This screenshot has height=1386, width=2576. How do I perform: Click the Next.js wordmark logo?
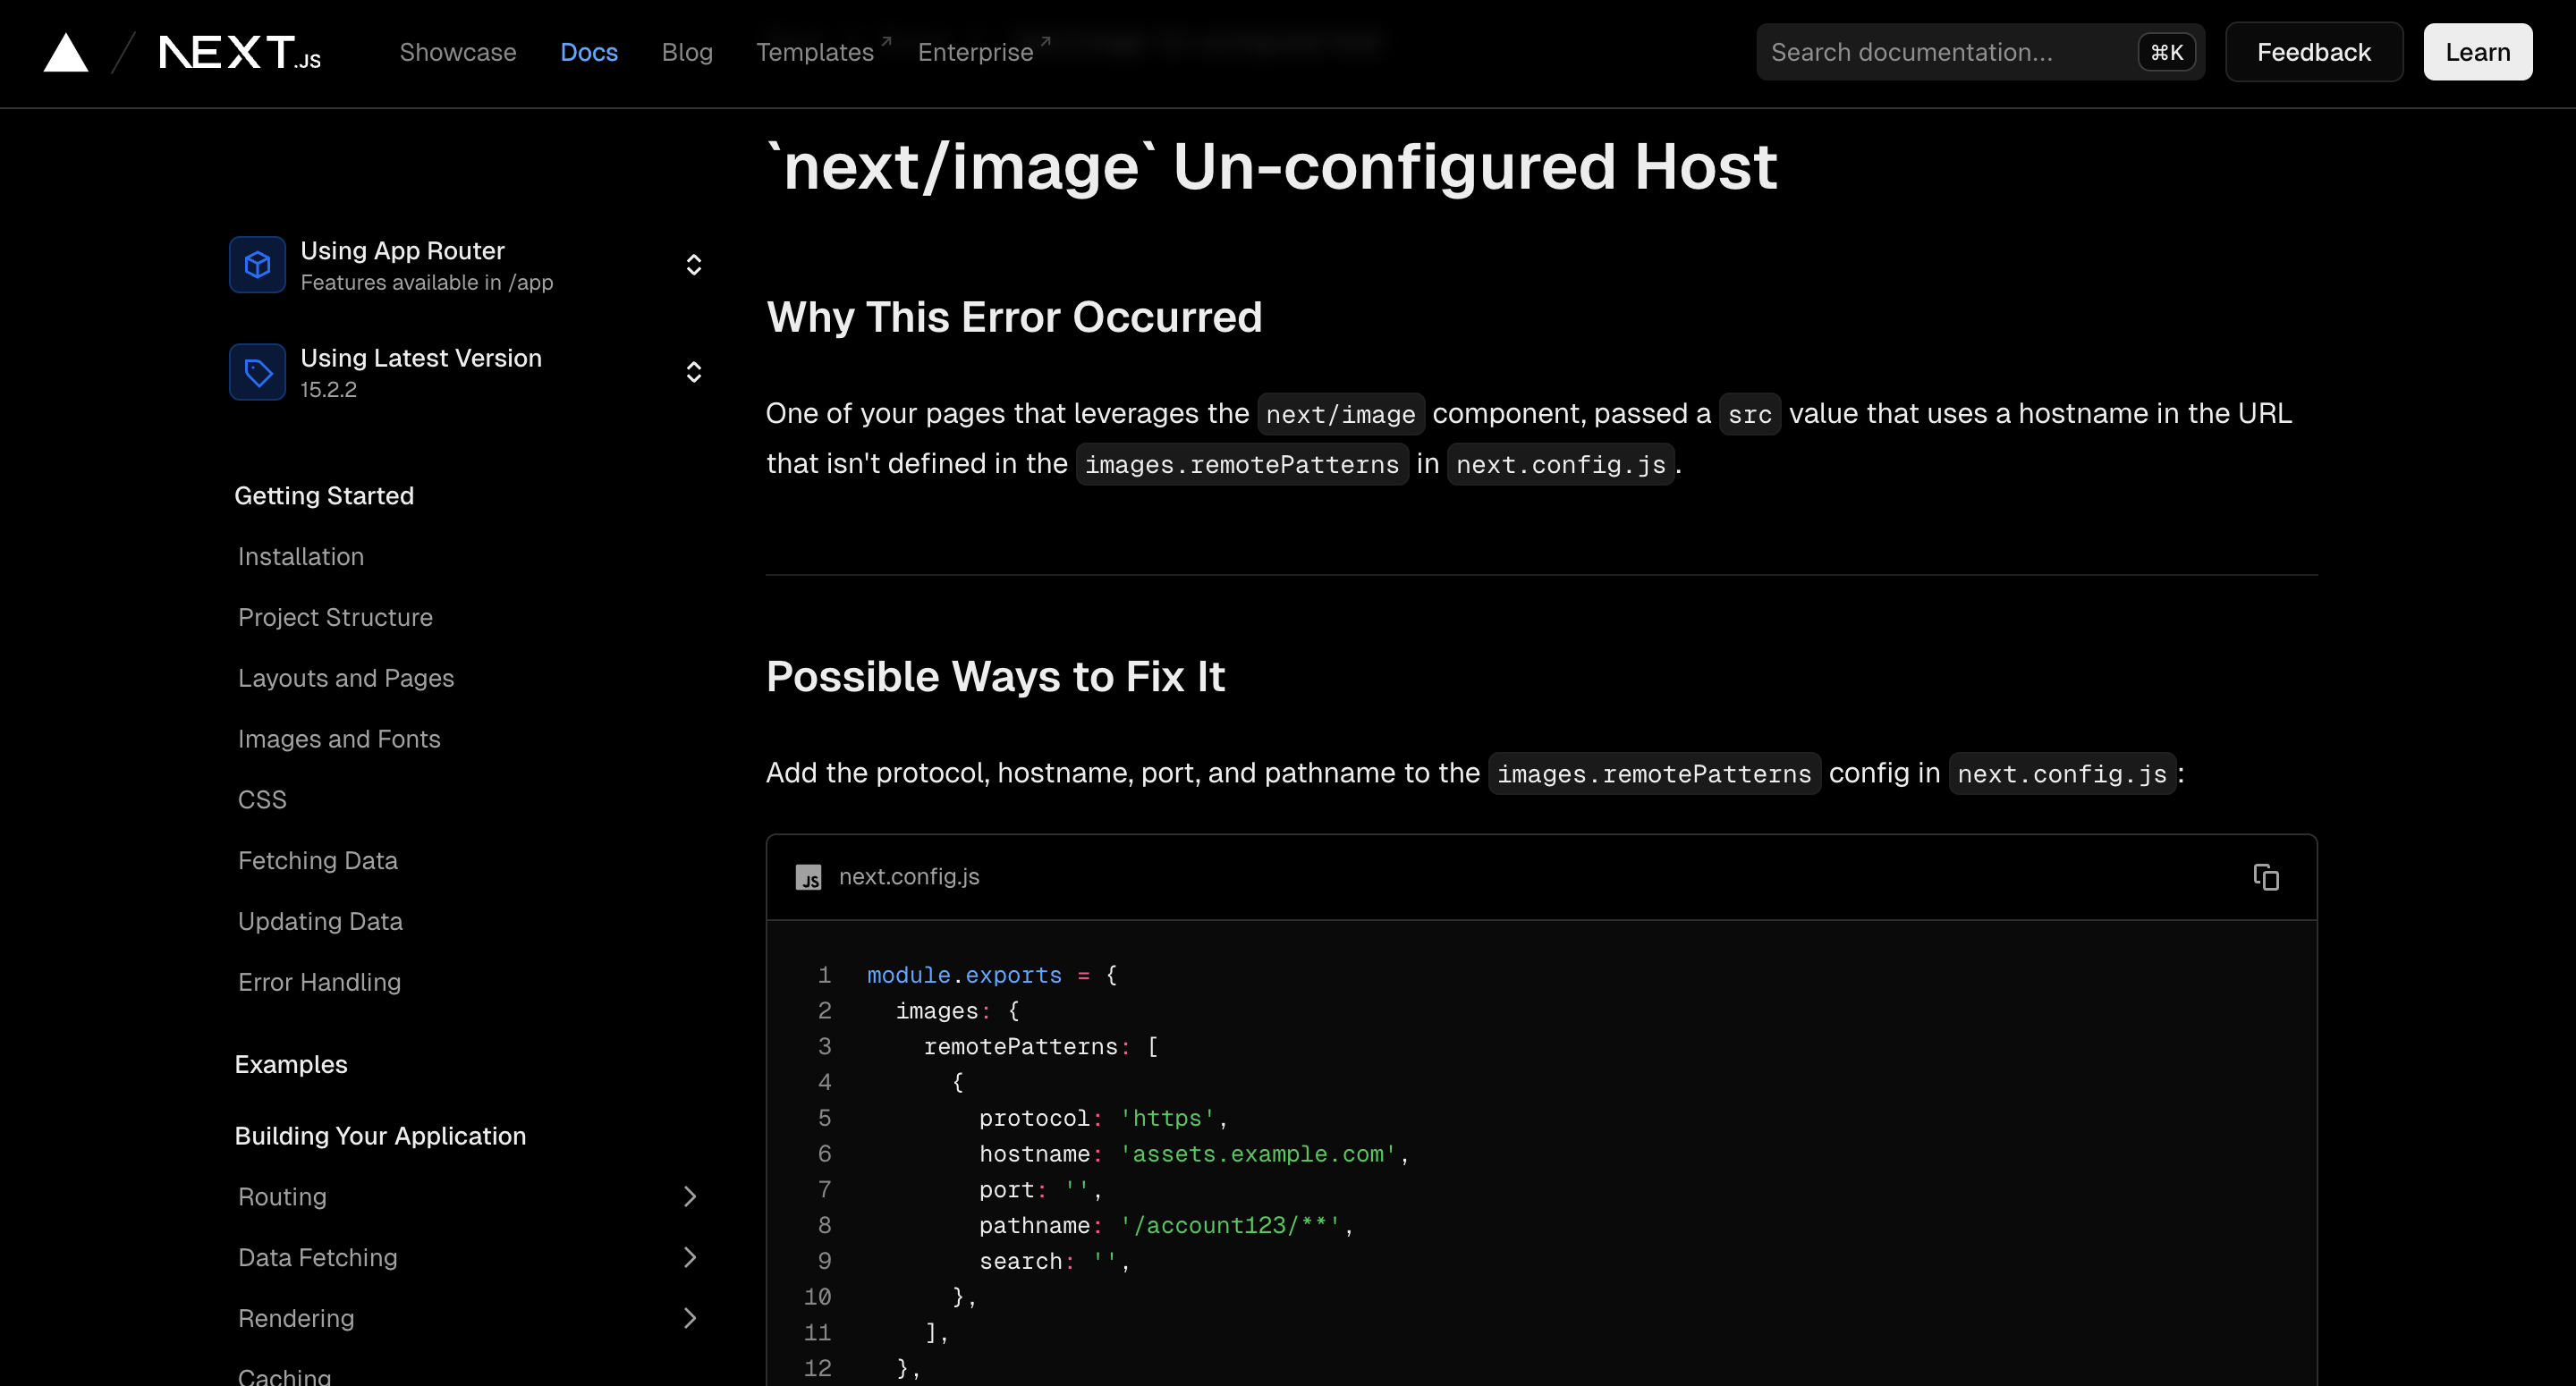tap(240, 53)
